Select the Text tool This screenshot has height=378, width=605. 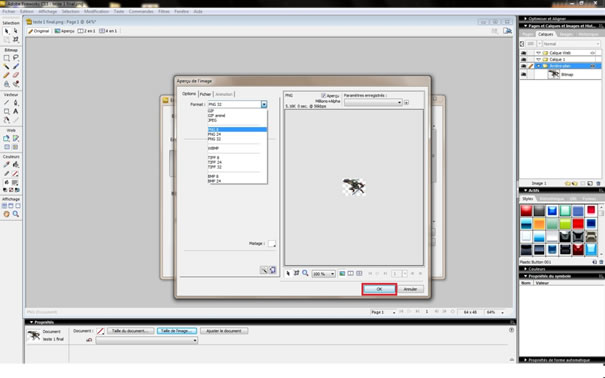[16, 111]
